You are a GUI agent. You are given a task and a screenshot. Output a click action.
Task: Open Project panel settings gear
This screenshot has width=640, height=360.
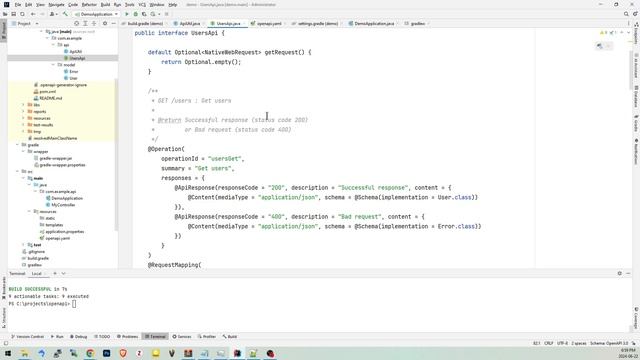point(105,24)
